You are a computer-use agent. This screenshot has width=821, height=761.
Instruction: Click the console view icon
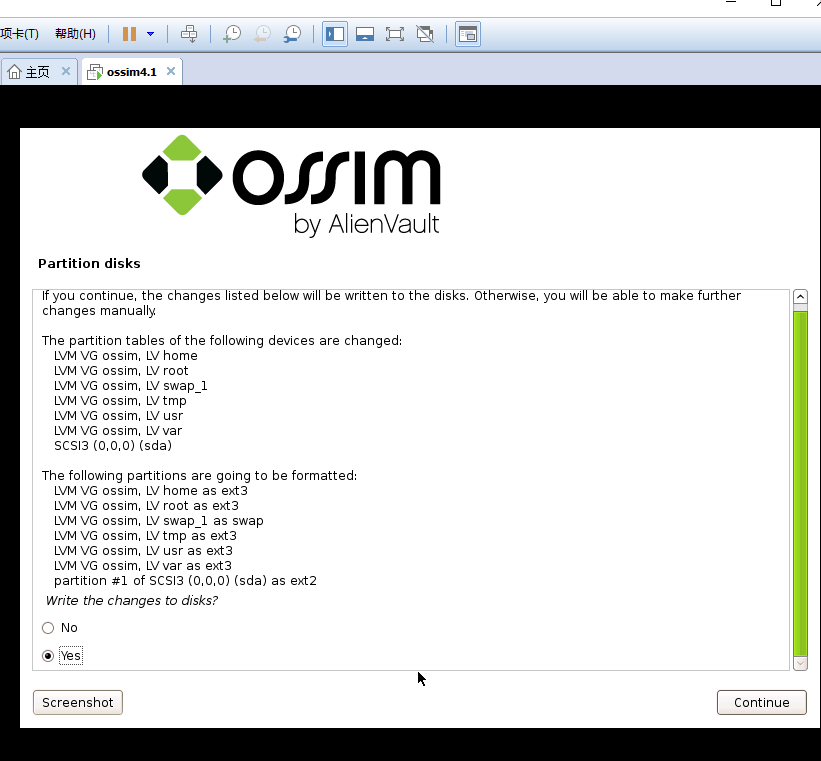(468, 34)
